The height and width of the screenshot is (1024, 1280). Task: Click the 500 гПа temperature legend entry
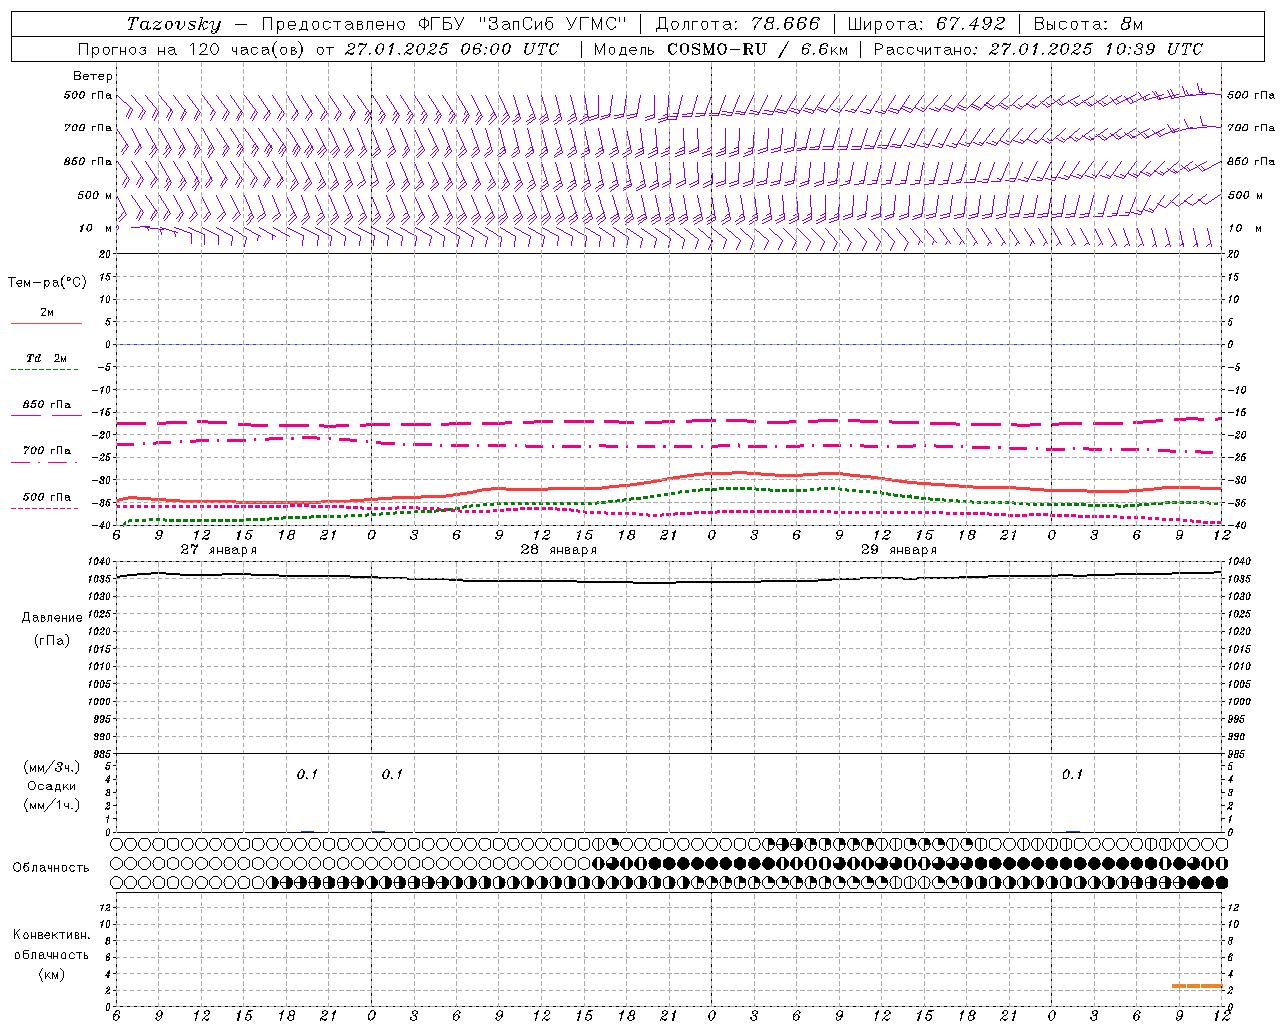tap(47, 496)
